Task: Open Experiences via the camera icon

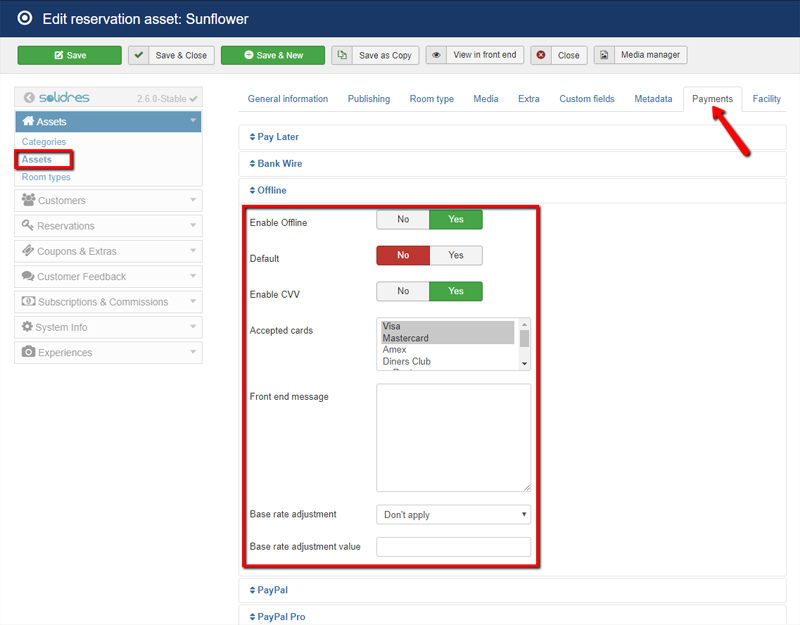Action: (x=29, y=352)
